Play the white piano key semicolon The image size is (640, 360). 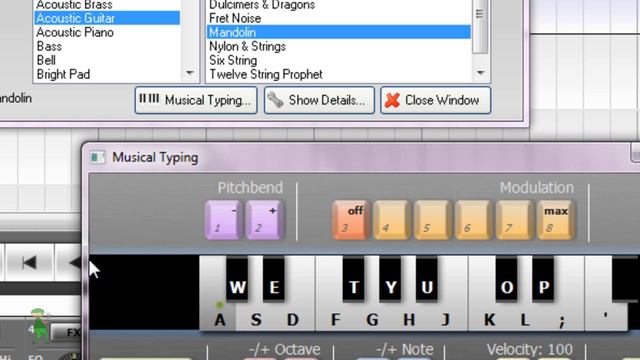tap(563, 319)
